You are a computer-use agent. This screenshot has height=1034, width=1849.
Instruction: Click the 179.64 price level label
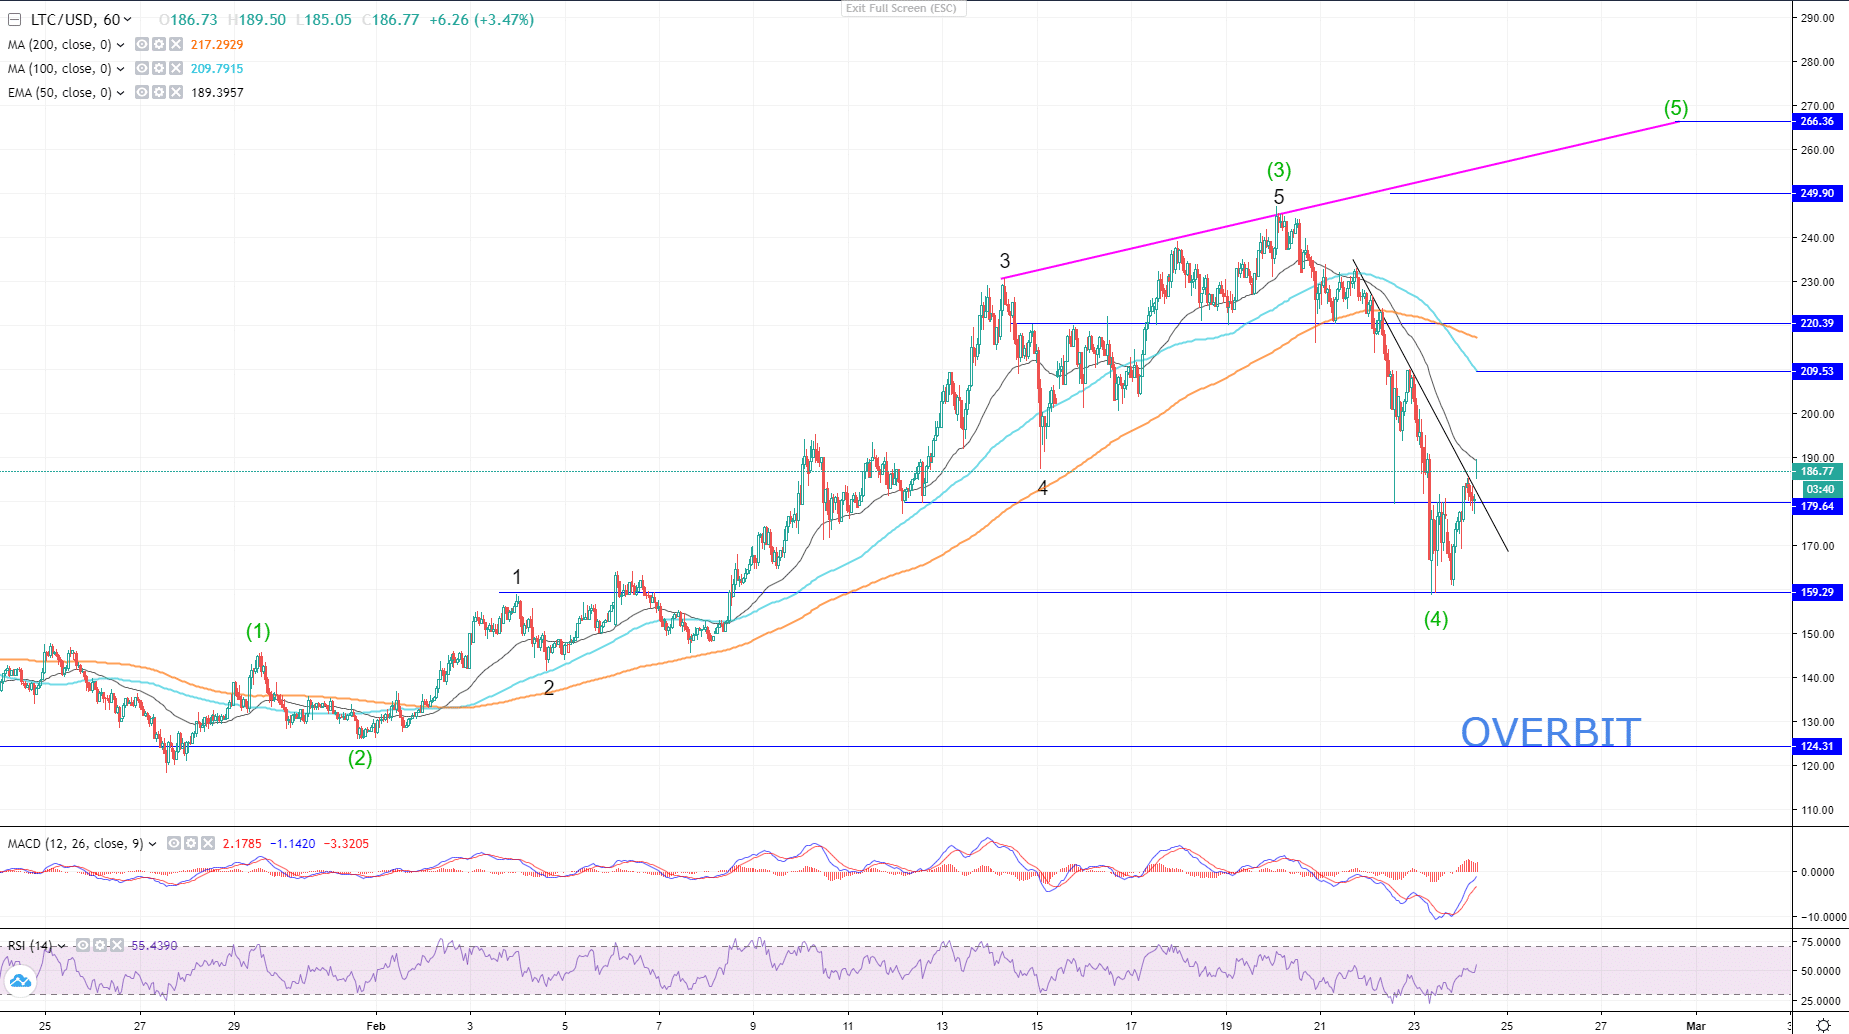click(x=1817, y=506)
